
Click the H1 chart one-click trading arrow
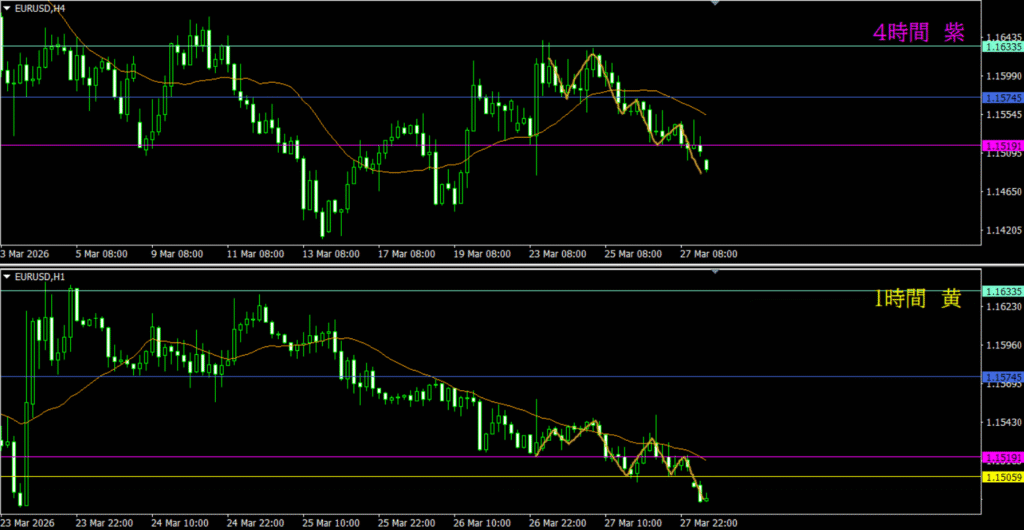(x=7, y=275)
